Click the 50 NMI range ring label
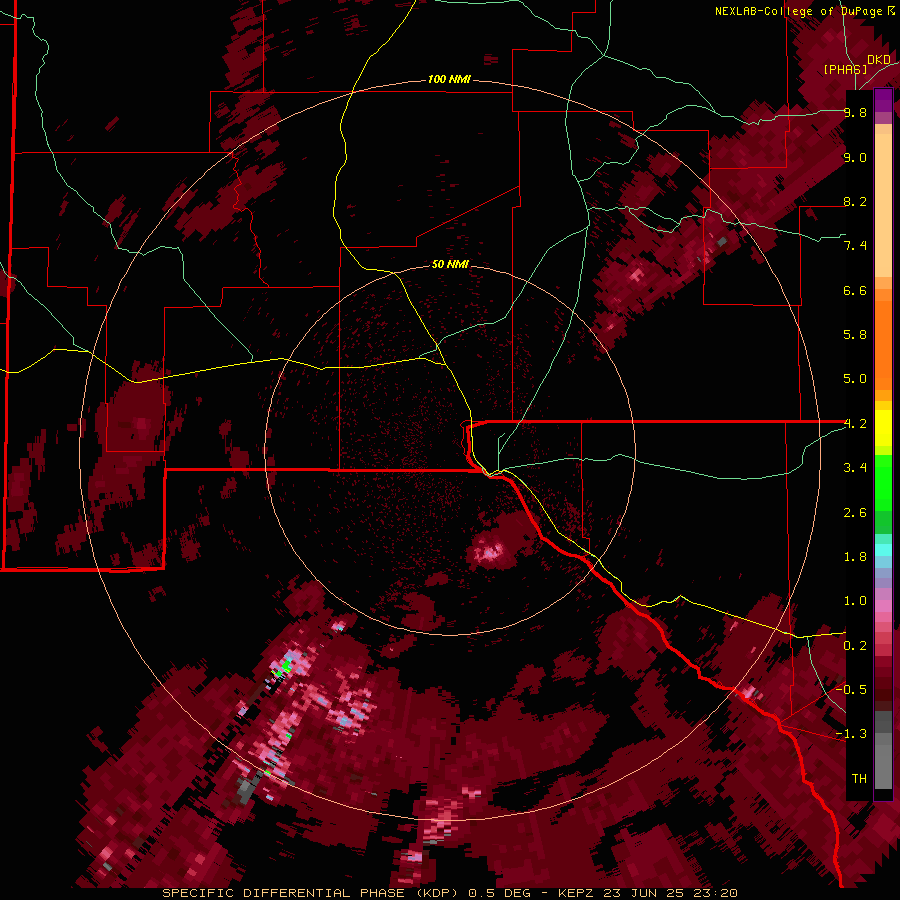Screen dimensions: 900x900 pos(450,264)
